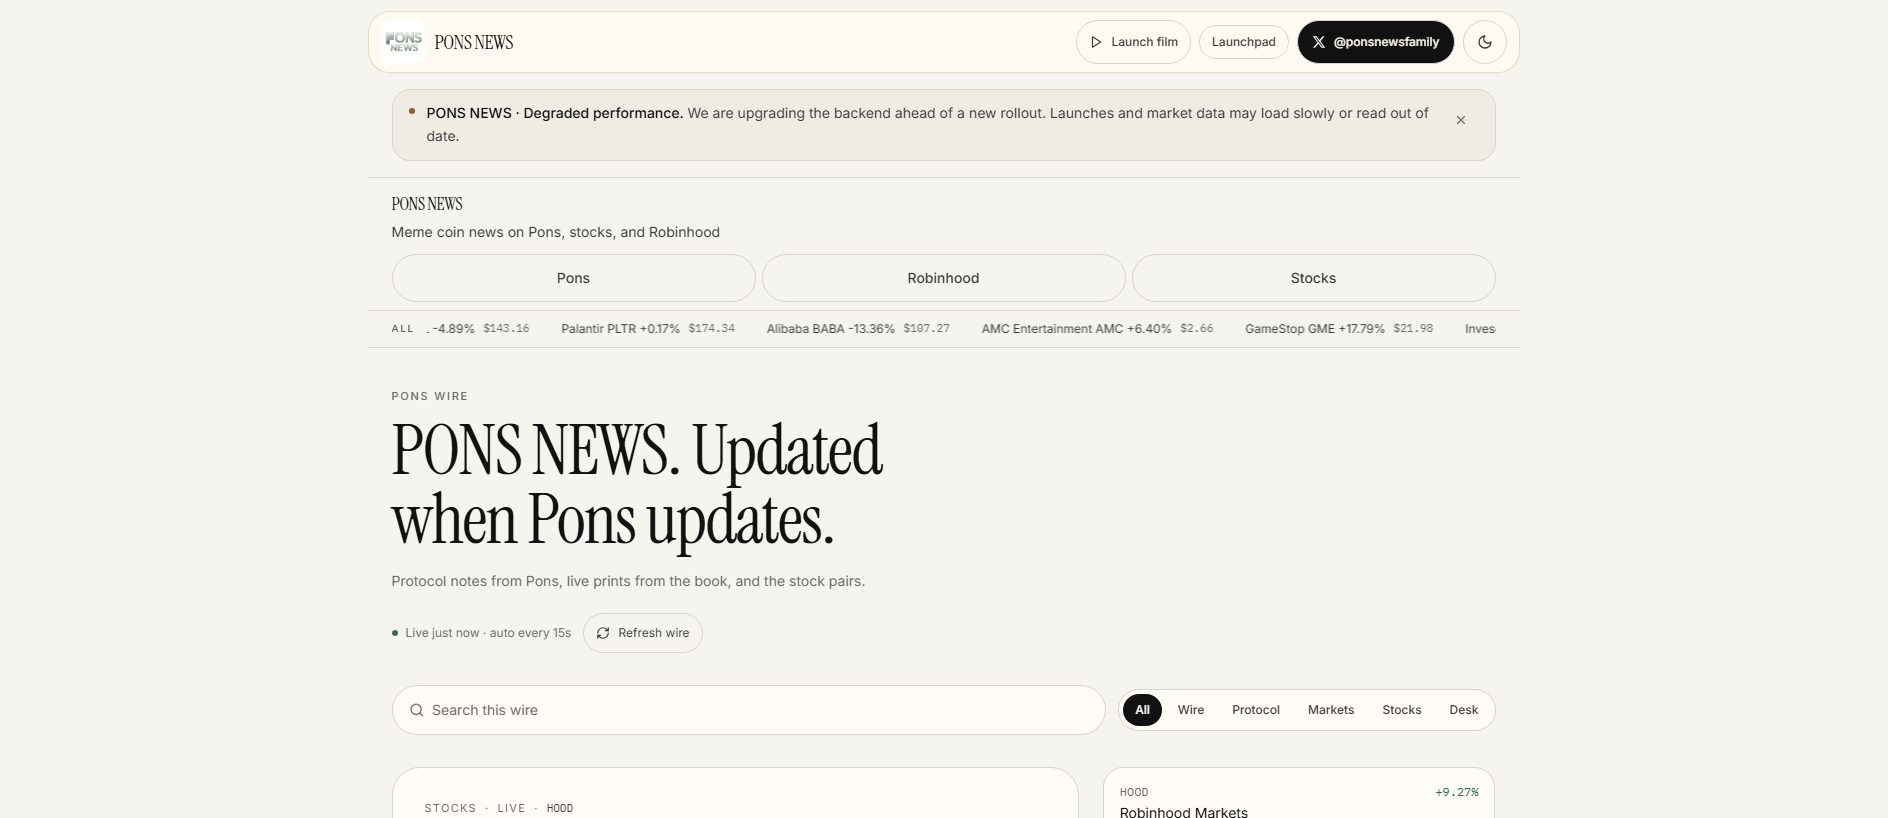The height and width of the screenshot is (818, 1888).
Task: Open the GameStop GME ticker item
Action: point(1338,329)
